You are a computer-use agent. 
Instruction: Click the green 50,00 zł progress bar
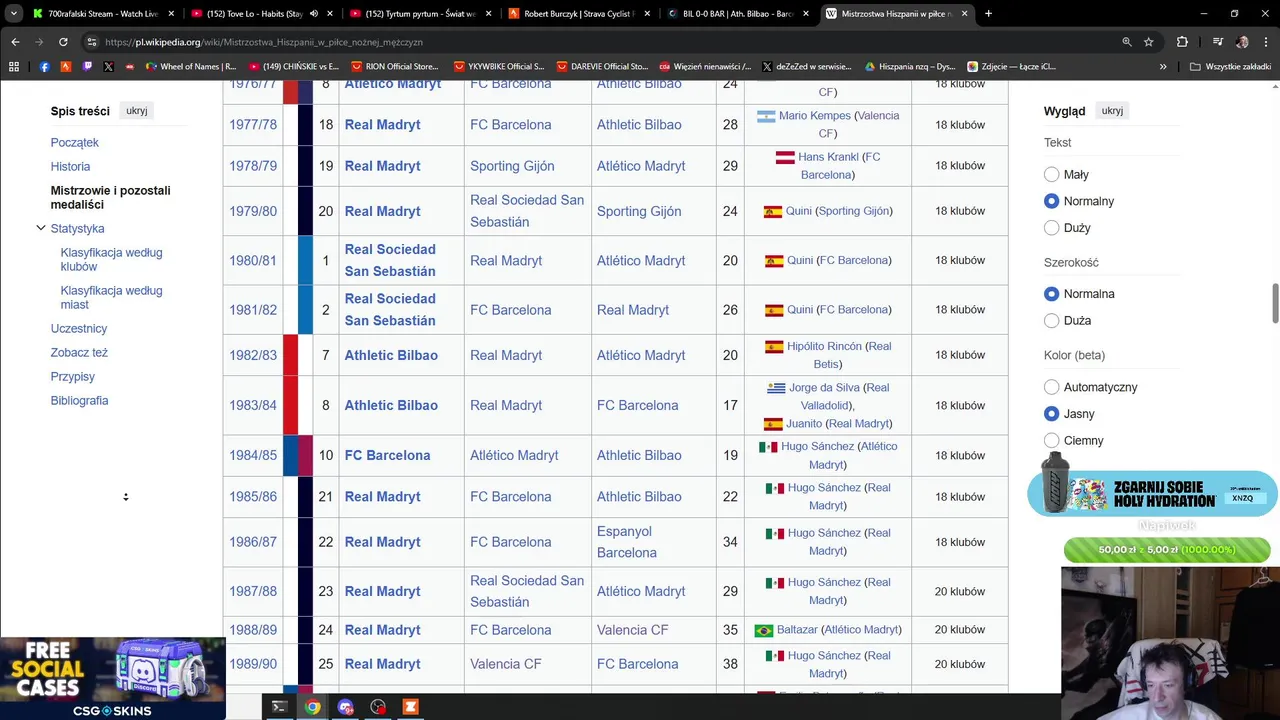pyautogui.click(x=1167, y=550)
